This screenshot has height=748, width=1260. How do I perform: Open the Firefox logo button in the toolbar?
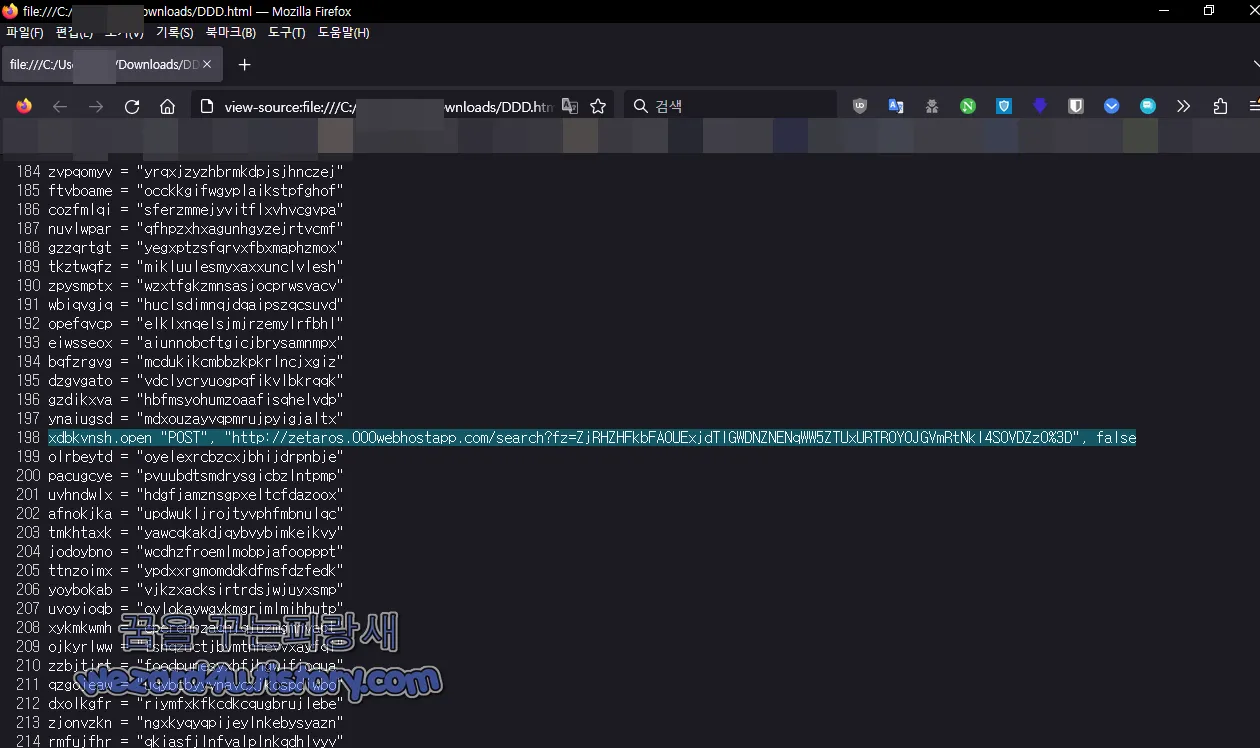[x=24, y=106]
